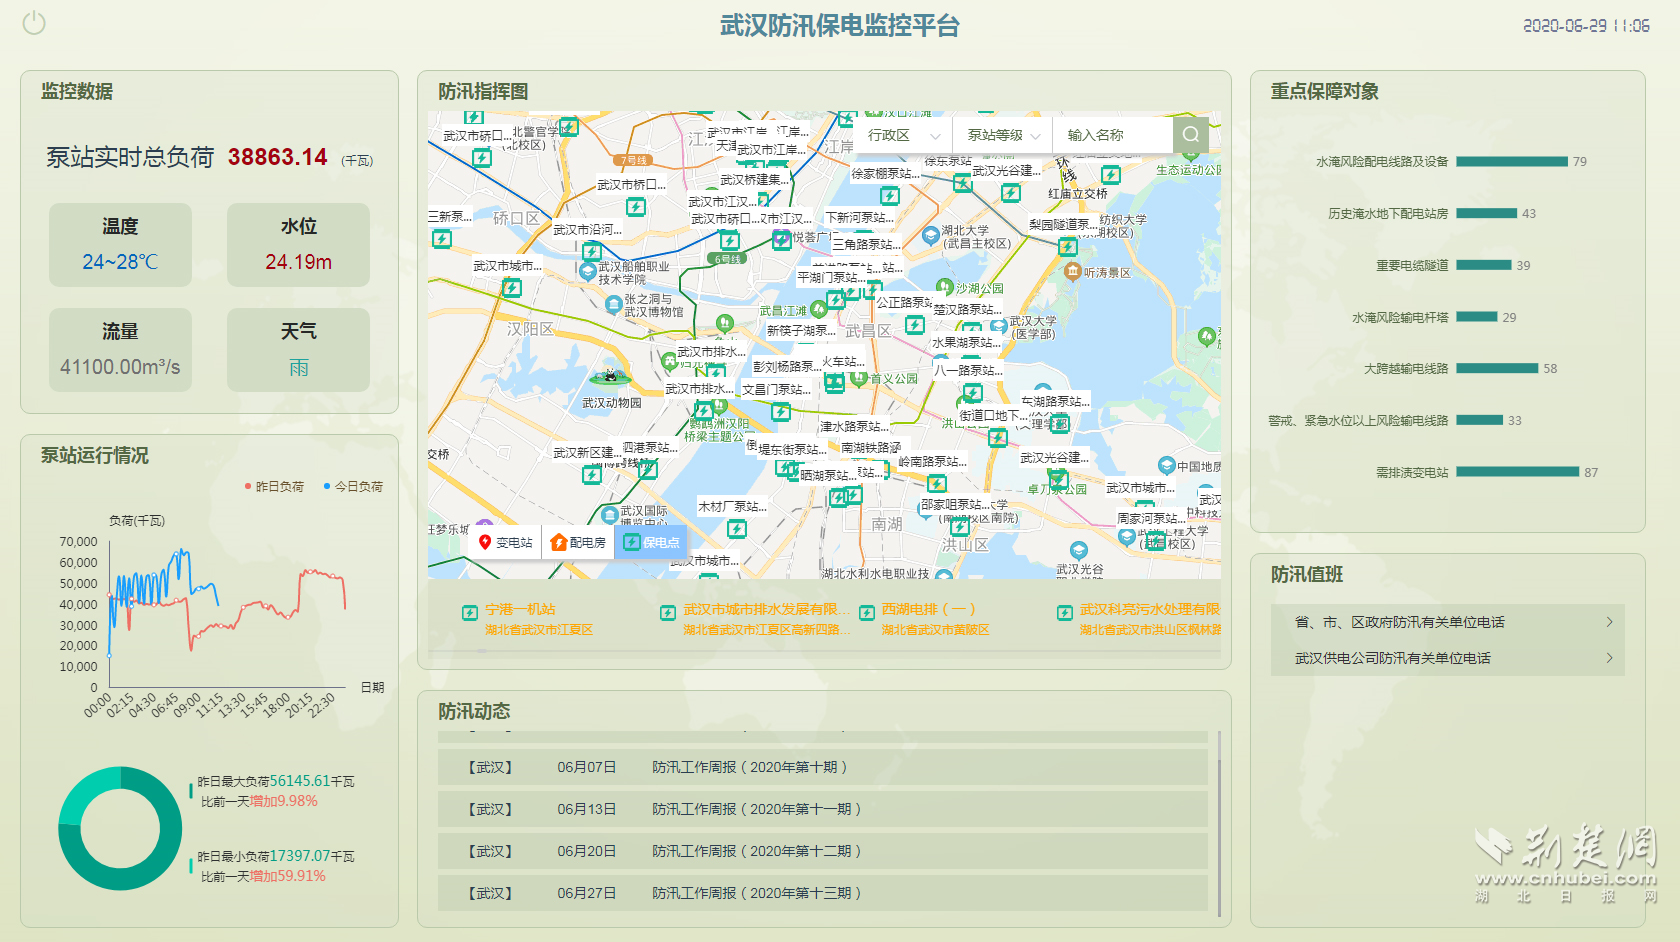
Task: Select marker under 八一路泵站 label
Action: pyautogui.click(x=972, y=392)
